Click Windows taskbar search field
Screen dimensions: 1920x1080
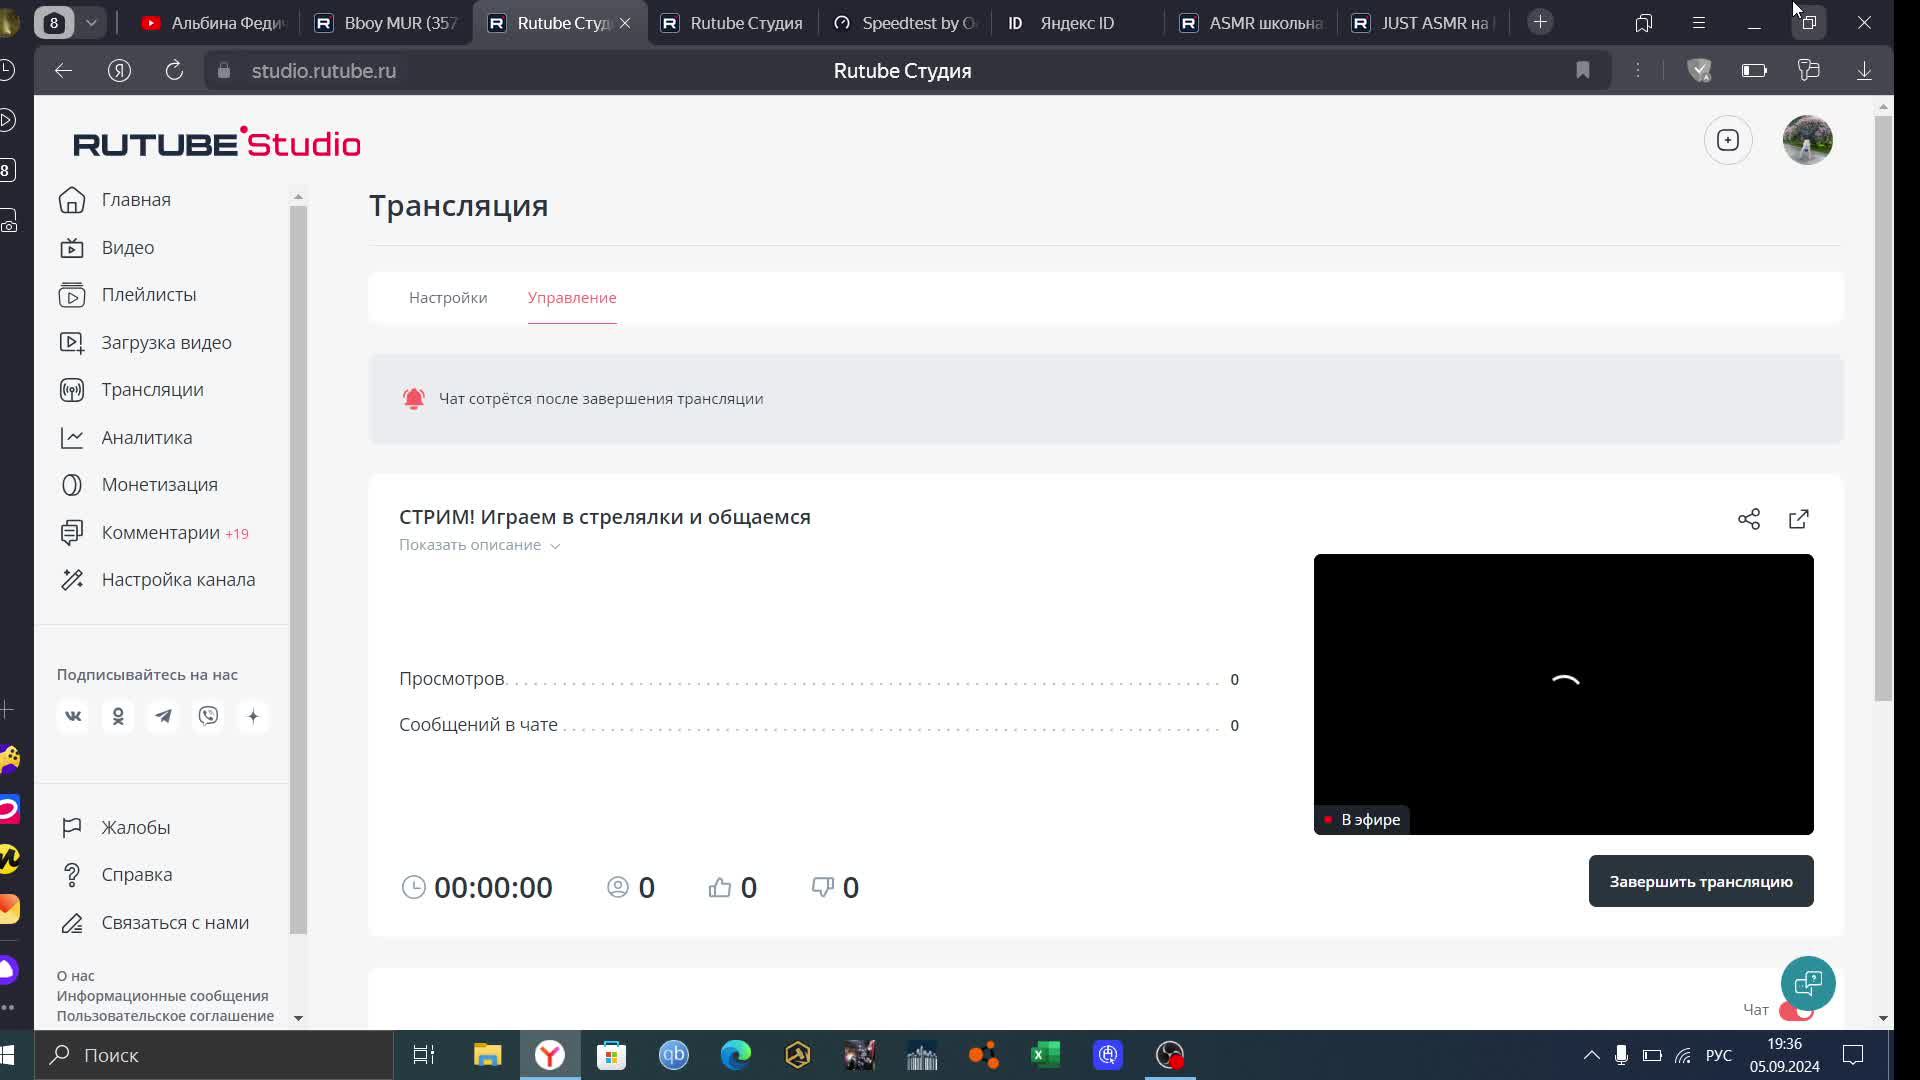[215, 1055]
